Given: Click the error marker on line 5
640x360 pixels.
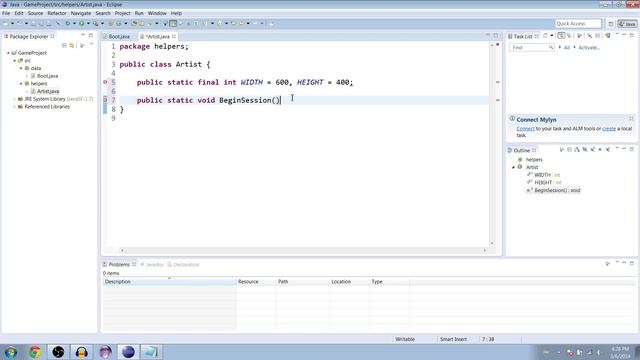Looking at the screenshot, I should tap(105, 82).
